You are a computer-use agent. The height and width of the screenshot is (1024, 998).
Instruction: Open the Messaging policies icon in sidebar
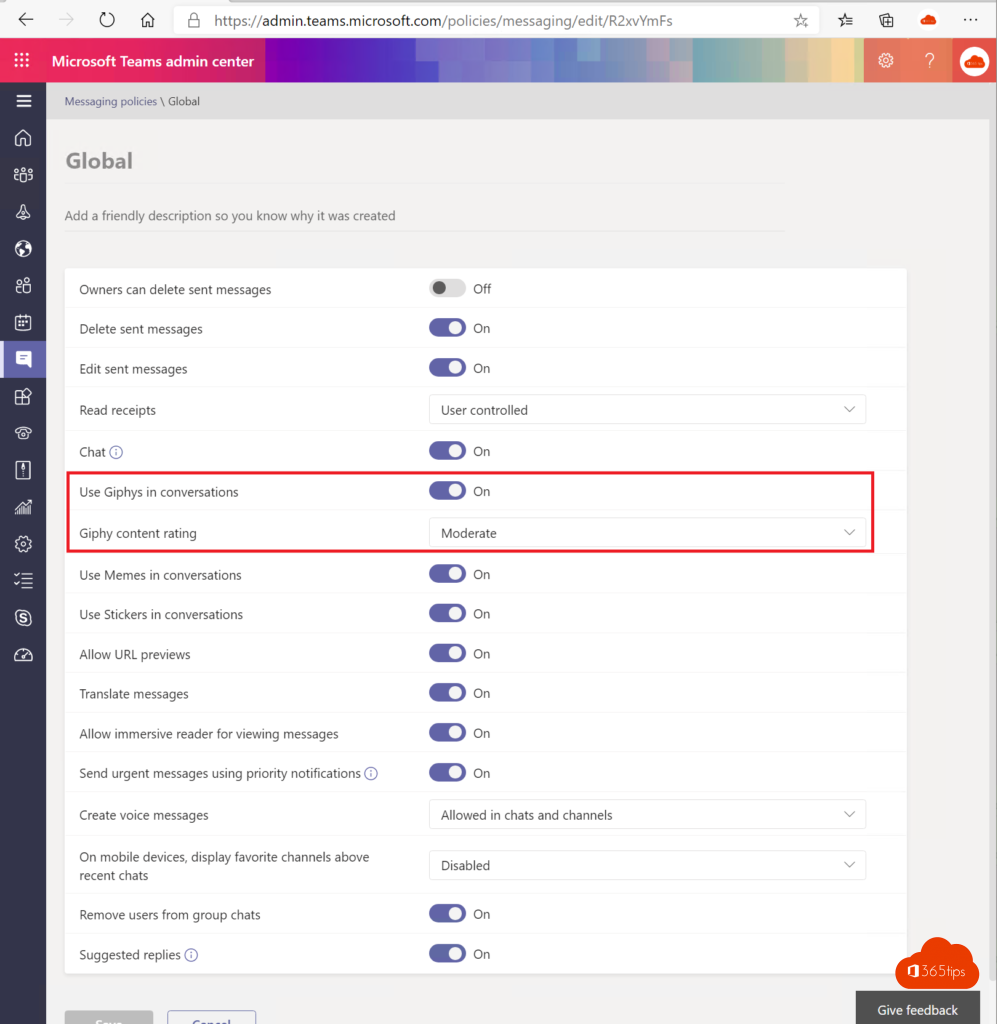point(23,359)
